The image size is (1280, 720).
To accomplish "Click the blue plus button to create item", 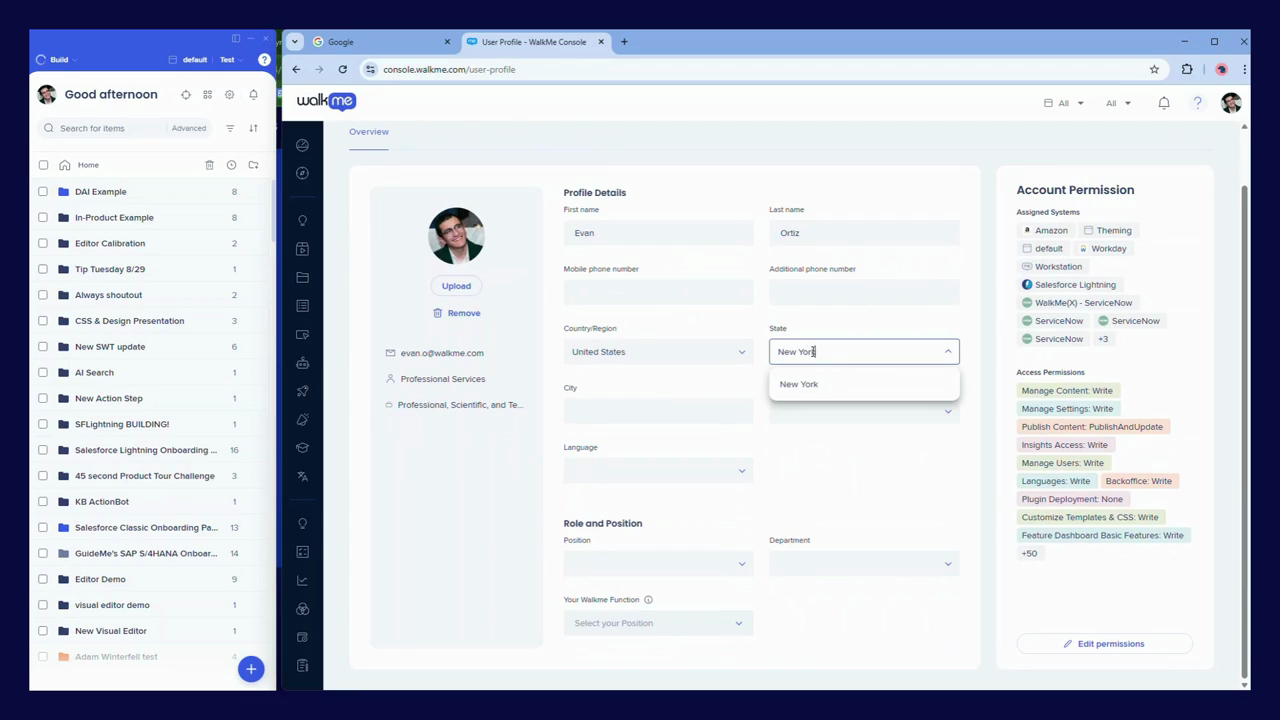I will (251, 669).
